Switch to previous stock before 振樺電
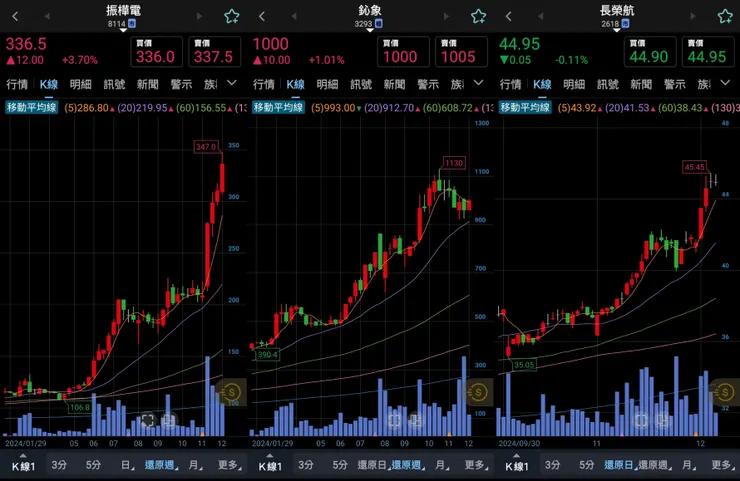Viewport: 740px width, 481px height. tap(47, 17)
